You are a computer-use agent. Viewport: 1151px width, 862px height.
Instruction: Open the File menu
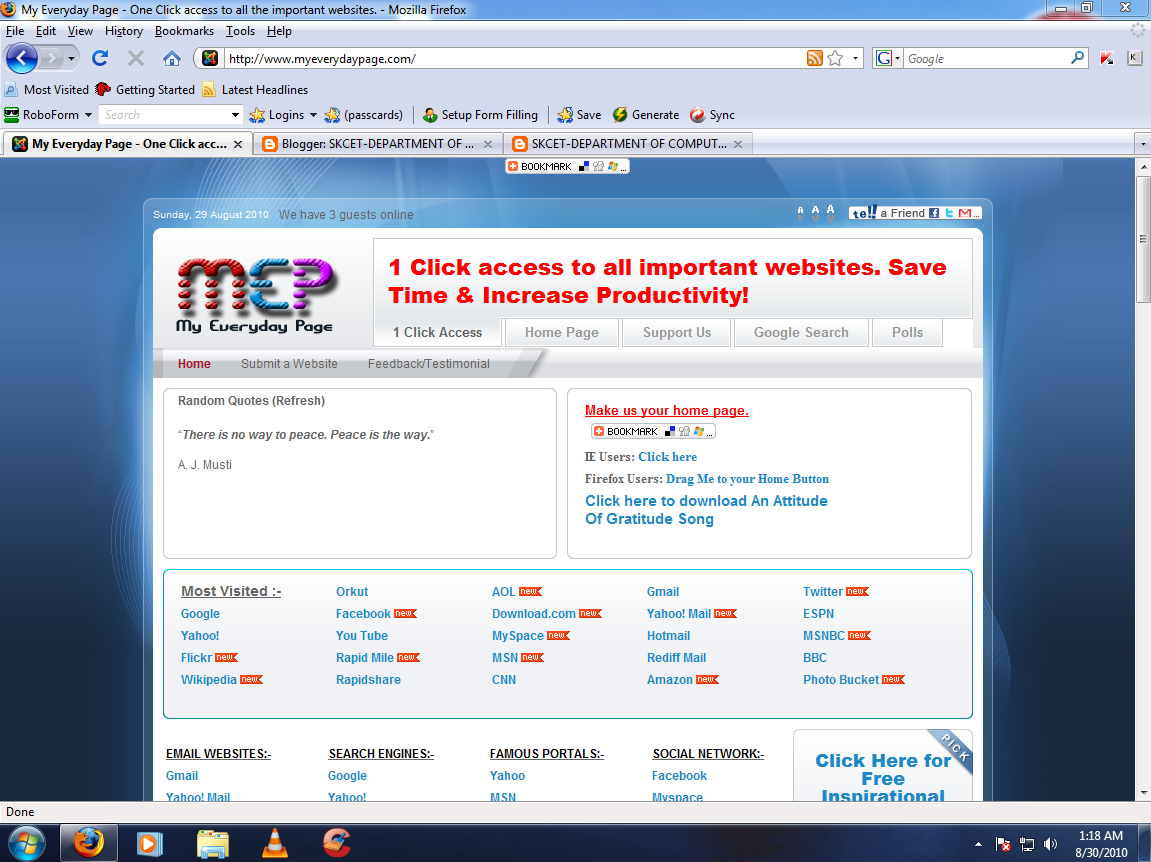coord(15,31)
